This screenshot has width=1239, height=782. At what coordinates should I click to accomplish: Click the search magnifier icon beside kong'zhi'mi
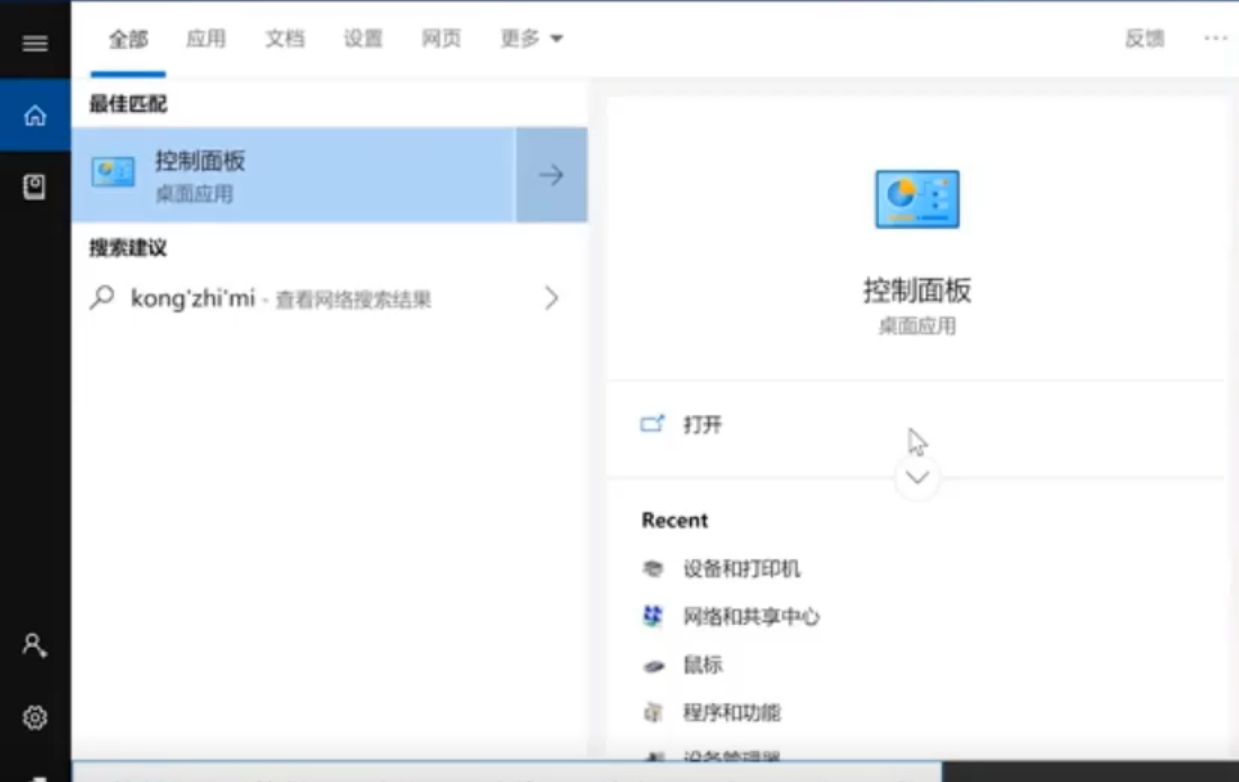(102, 298)
